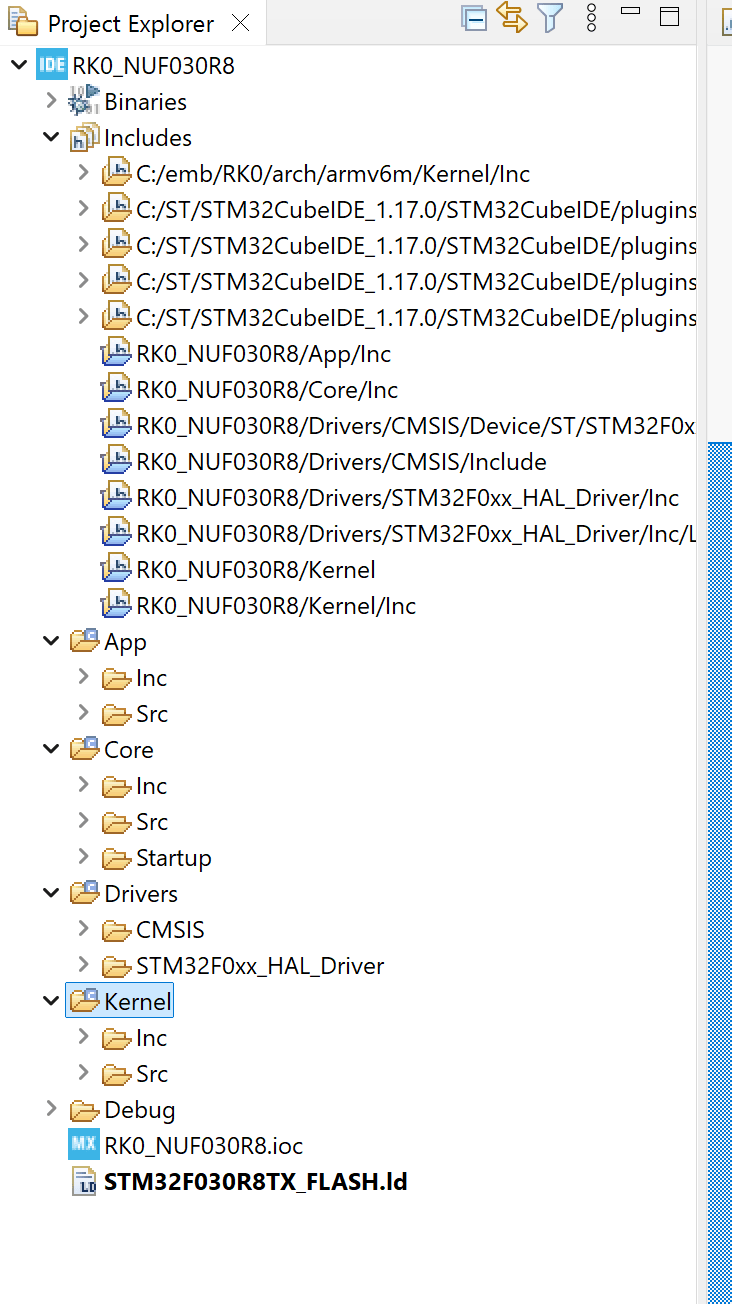Toggle Link with Editor icon

(x=512, y=18)
